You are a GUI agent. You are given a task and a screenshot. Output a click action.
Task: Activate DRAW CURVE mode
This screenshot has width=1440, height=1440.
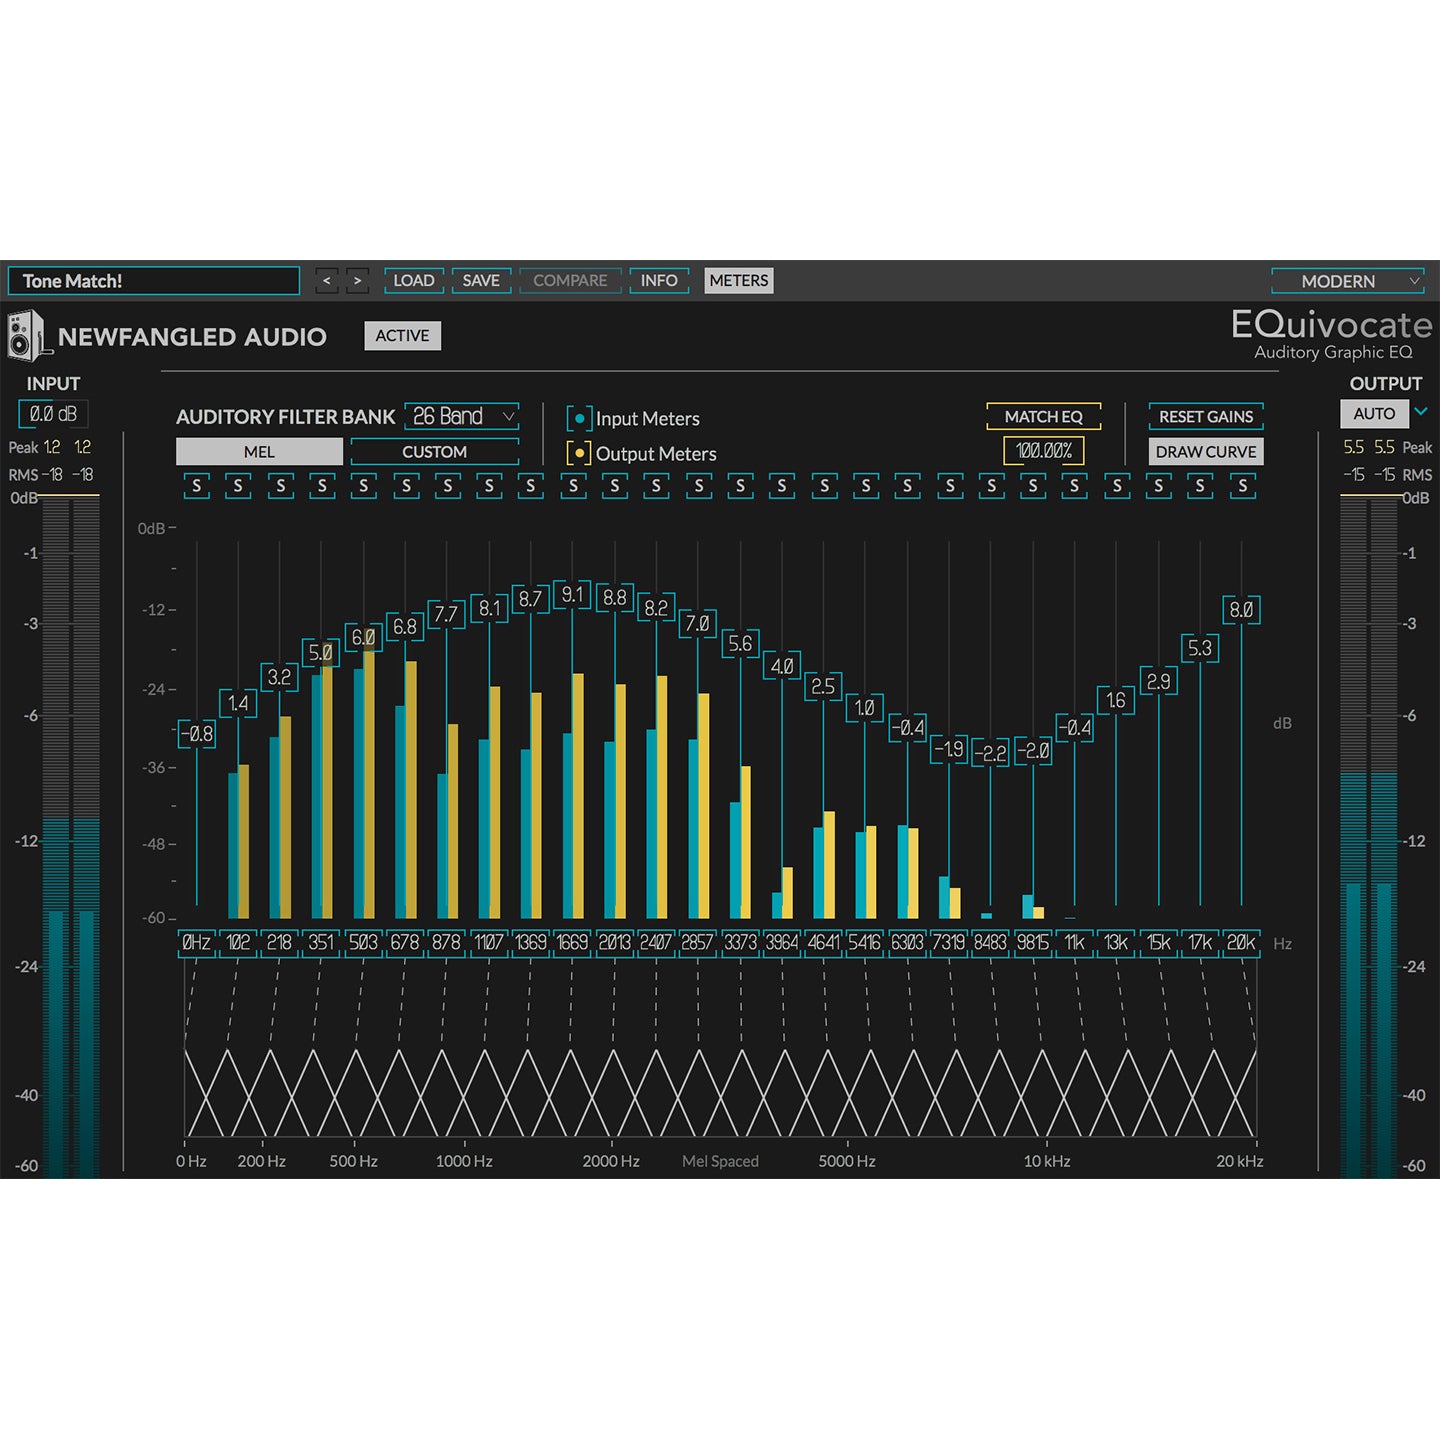click(x=1204, y=452)
